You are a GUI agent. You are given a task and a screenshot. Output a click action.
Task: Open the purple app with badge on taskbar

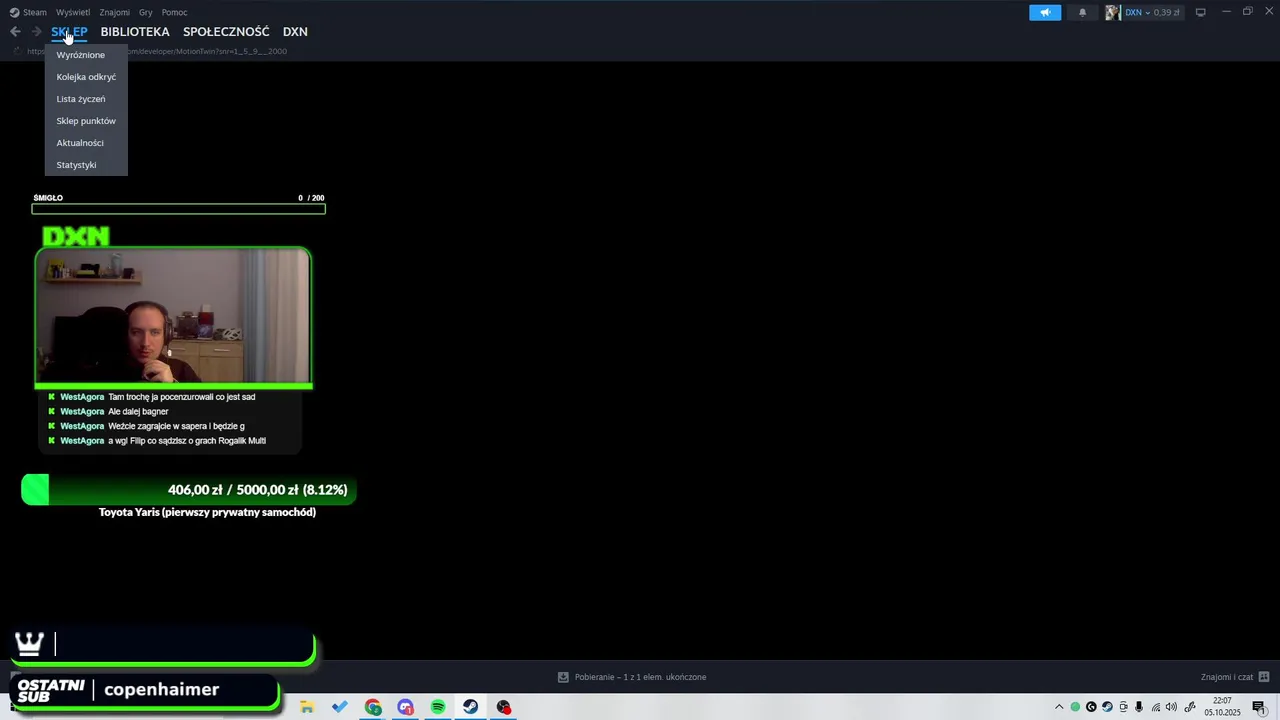pos(405,707)
